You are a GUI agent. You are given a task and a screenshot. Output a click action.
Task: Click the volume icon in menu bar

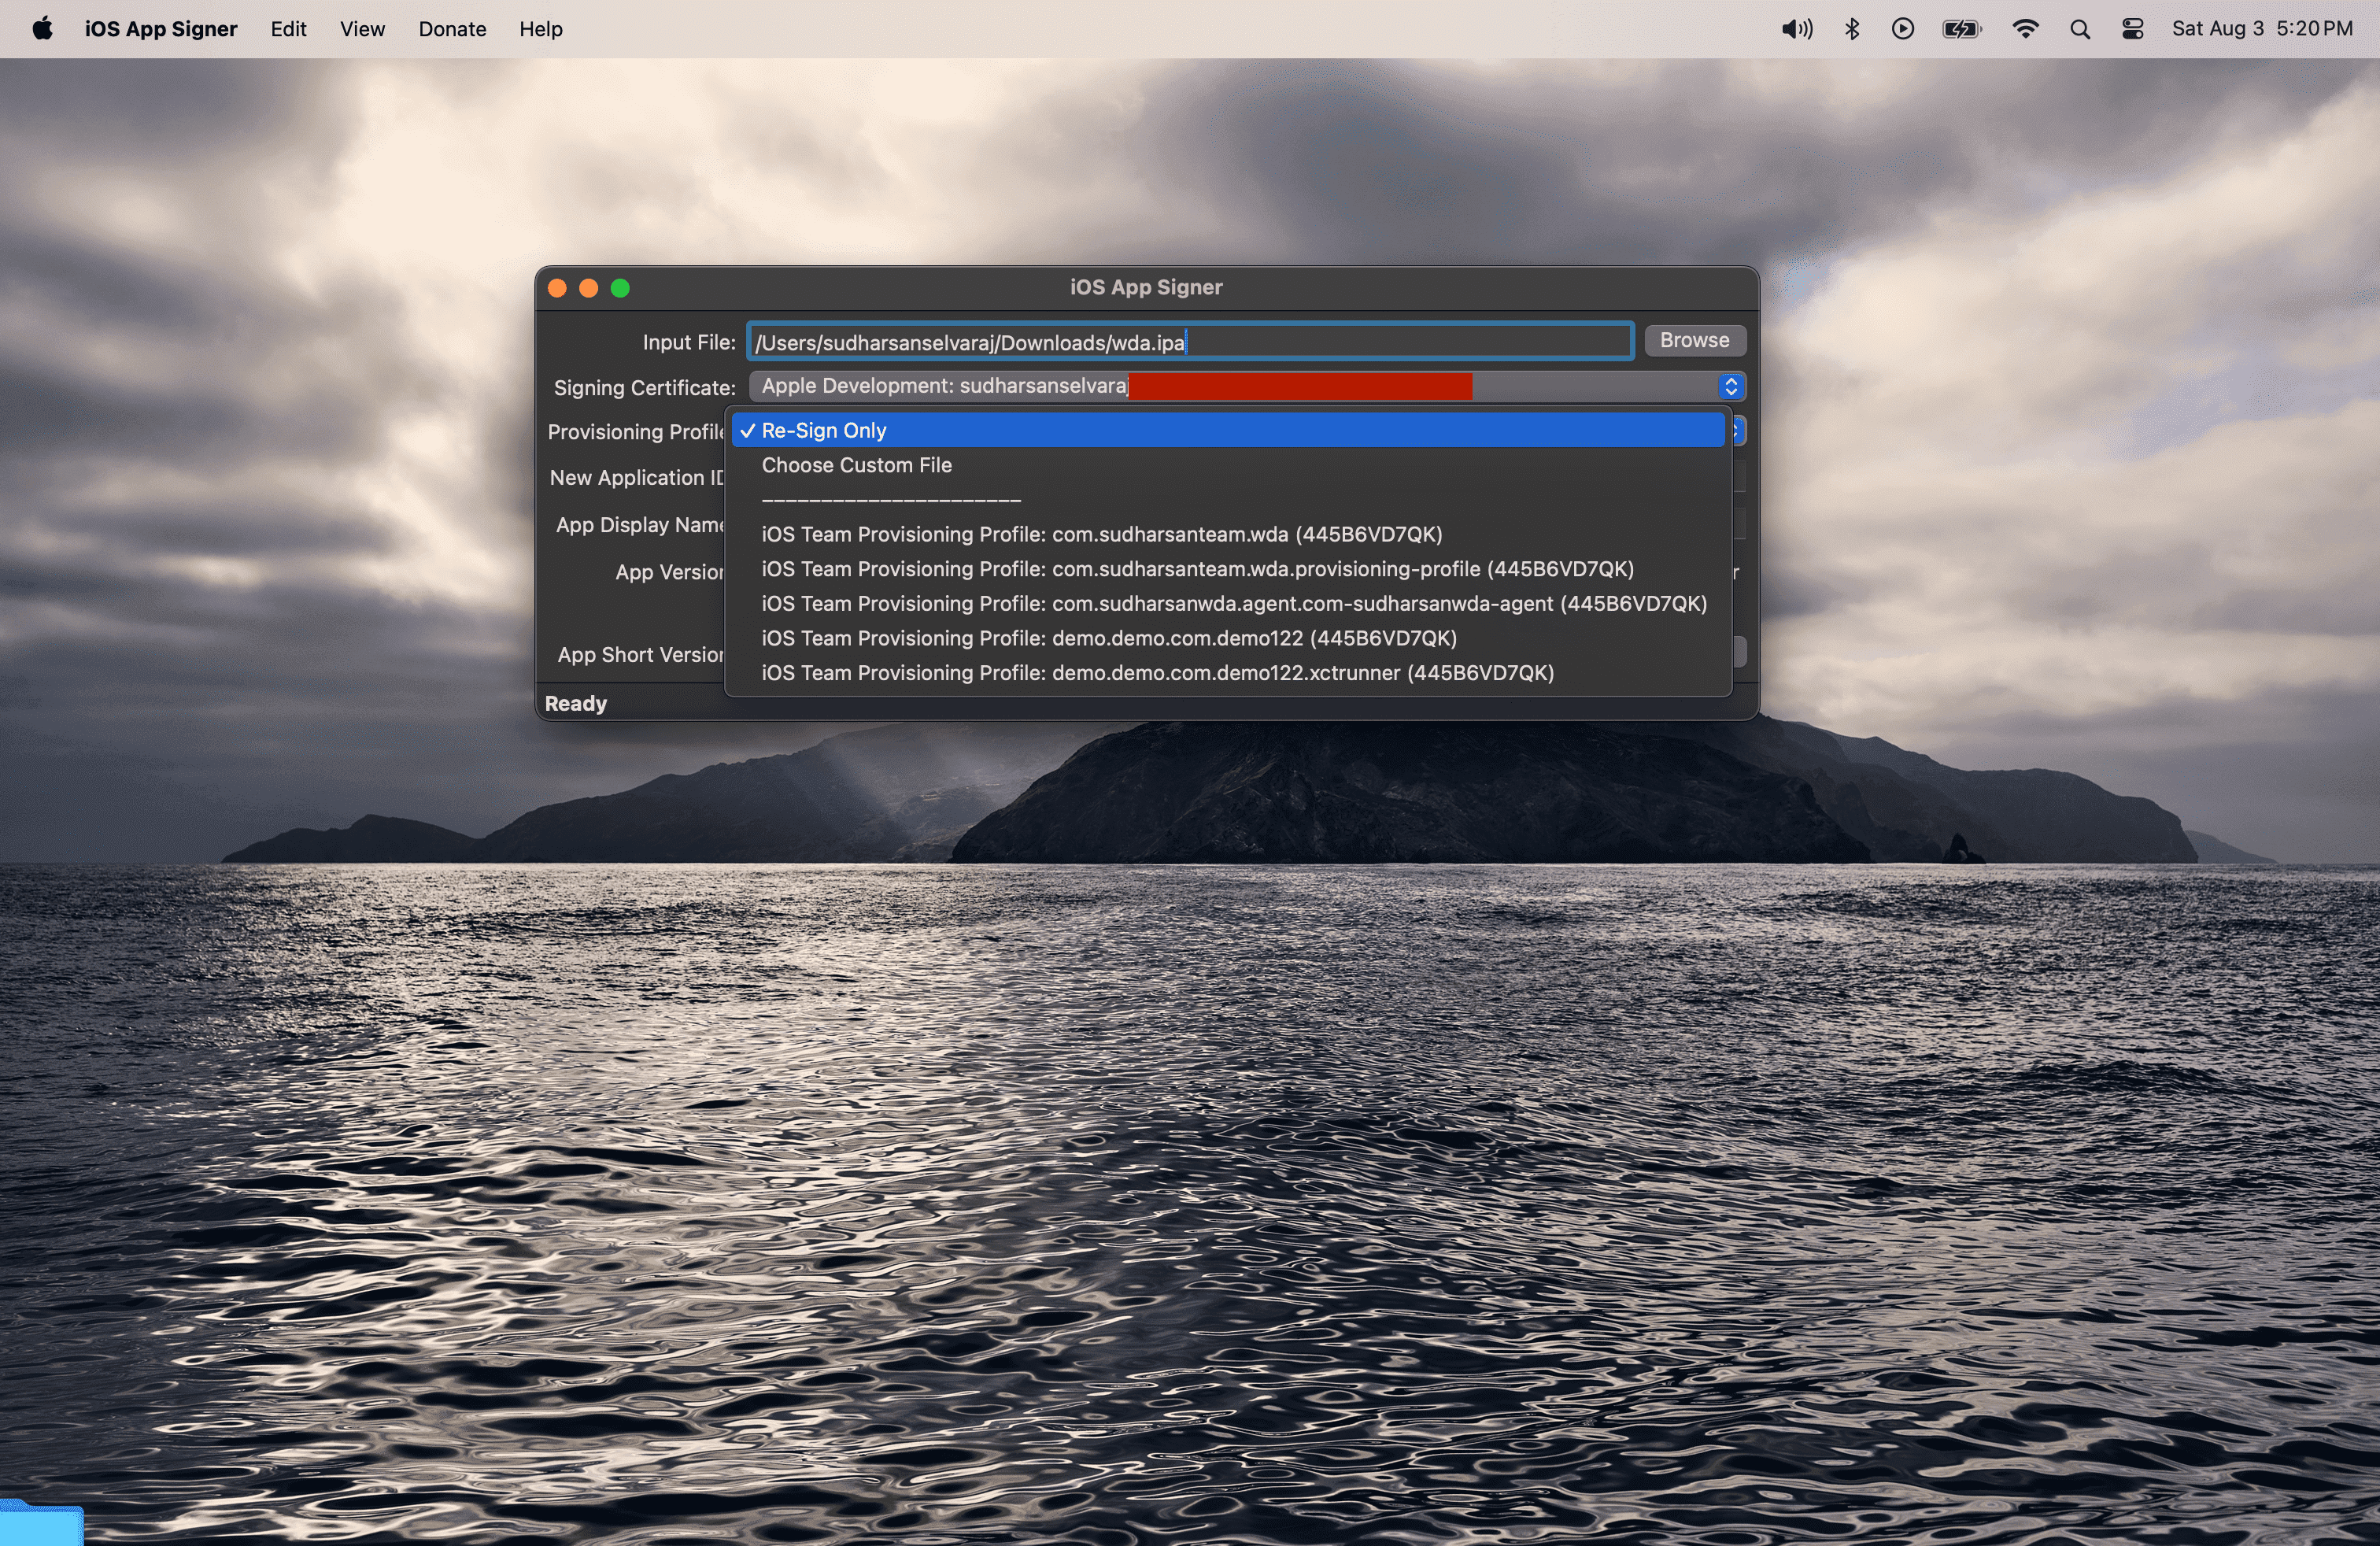[1796, 28]
